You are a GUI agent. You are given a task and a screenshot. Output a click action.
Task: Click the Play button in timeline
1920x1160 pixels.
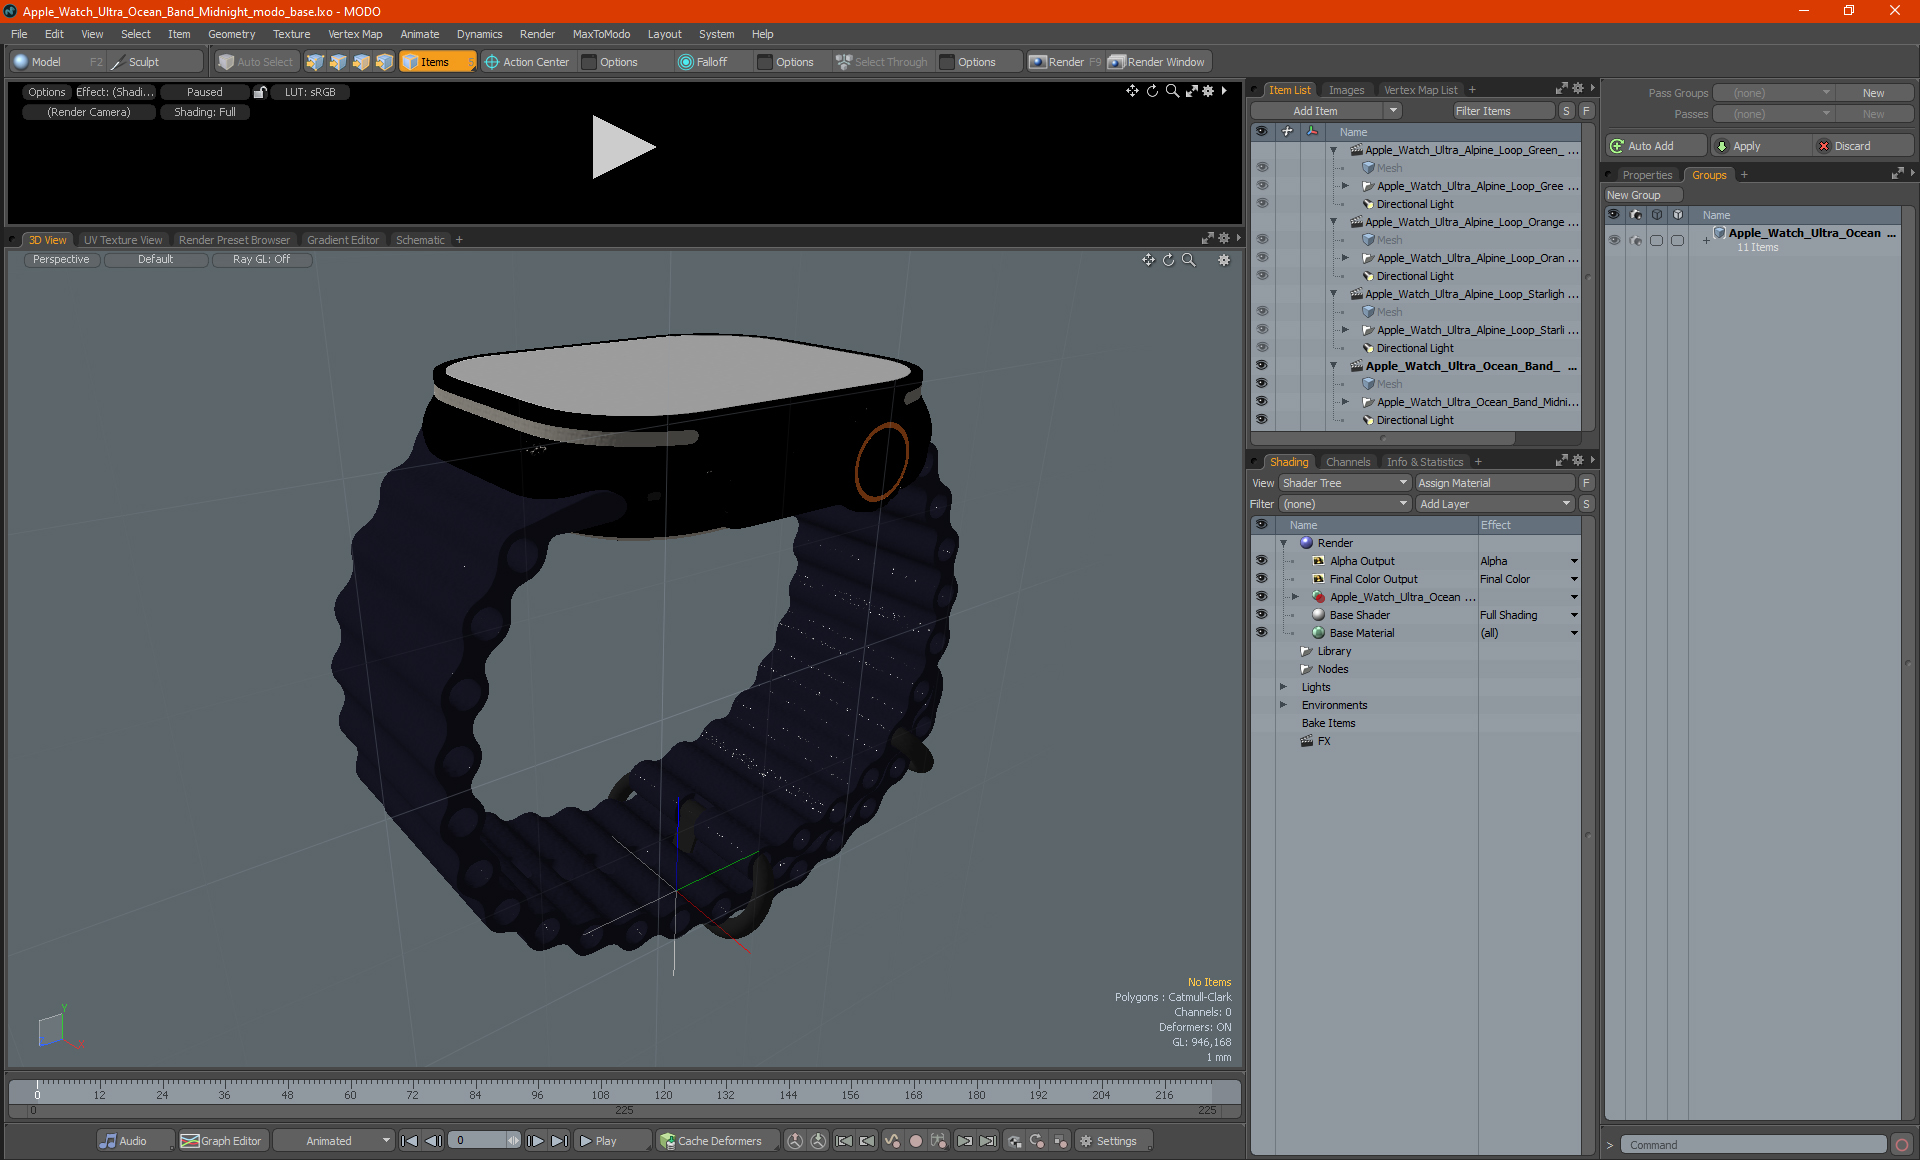[x=612, y=1141]
